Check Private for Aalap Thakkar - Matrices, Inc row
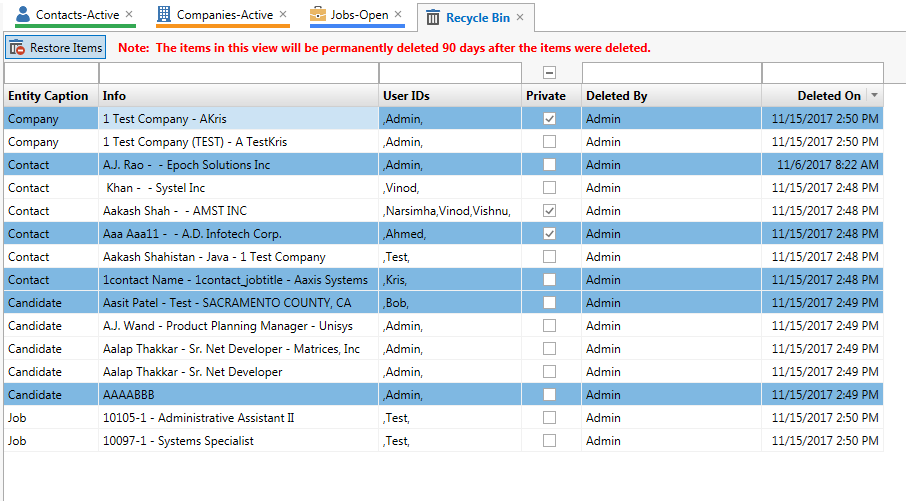The height and width of the screenshot is (501, 906). (549, 349)
